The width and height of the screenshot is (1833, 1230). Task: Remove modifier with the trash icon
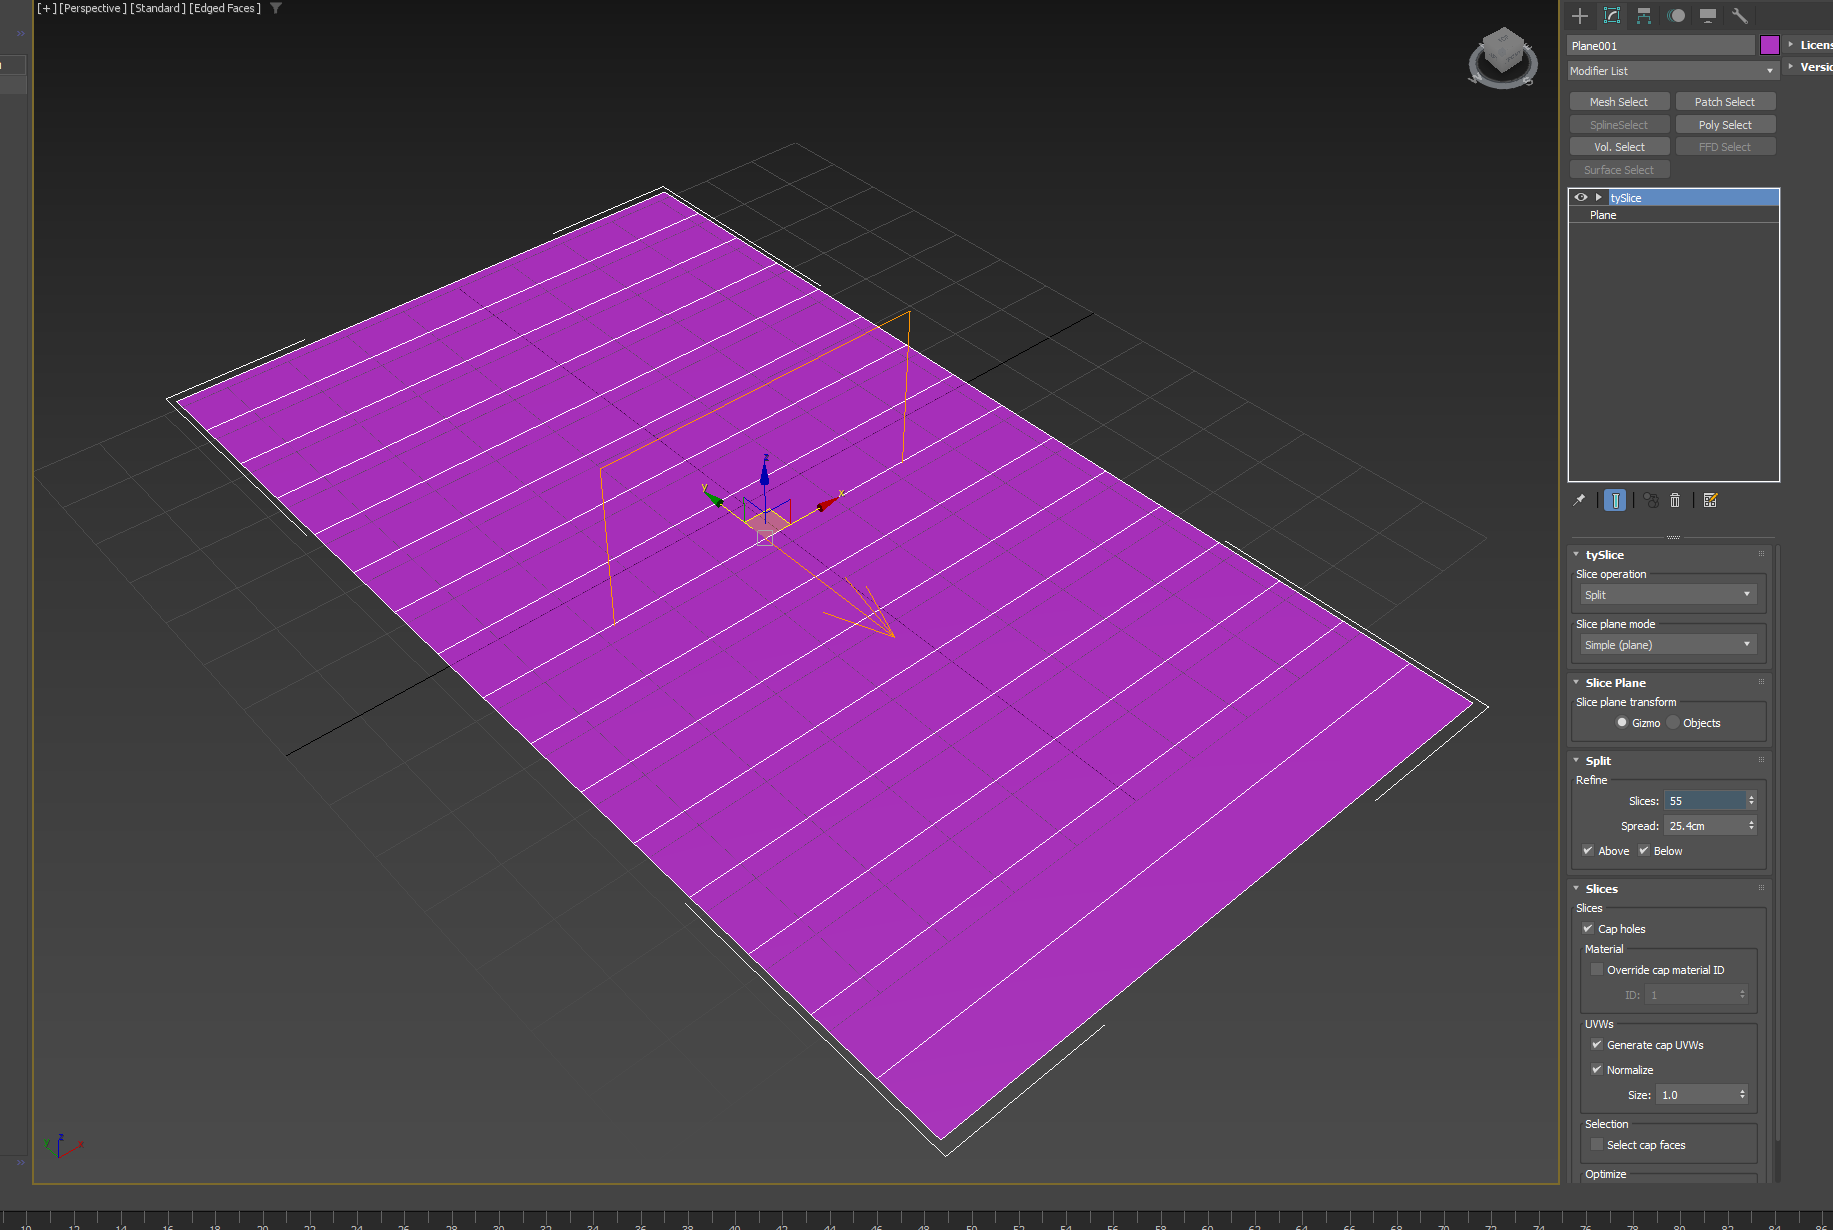pos(1675,500)
